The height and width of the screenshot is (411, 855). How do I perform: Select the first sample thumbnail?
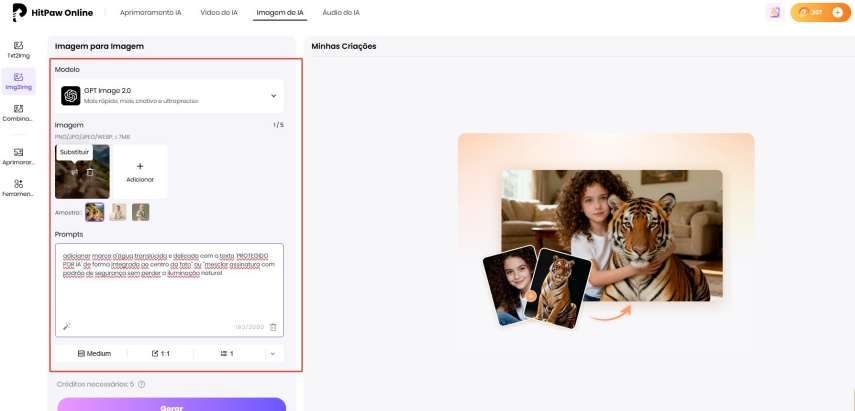coord(95,212)
